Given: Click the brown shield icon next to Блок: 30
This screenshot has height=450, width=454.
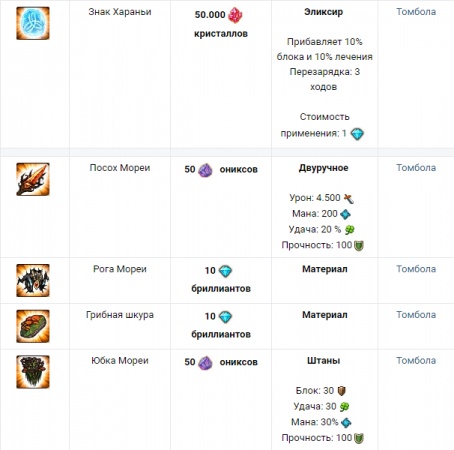Looking at the screenshot, I should pyautogui.click(x=342, y=391).
